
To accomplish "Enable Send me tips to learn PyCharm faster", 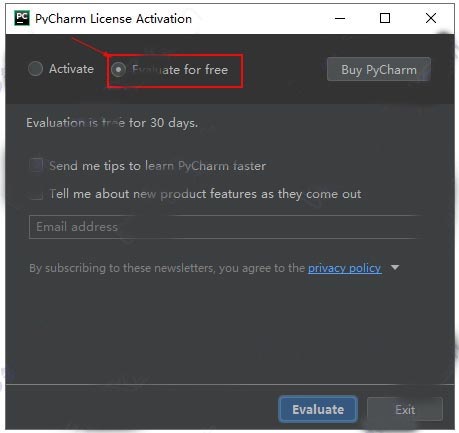I will pos(36,165).
